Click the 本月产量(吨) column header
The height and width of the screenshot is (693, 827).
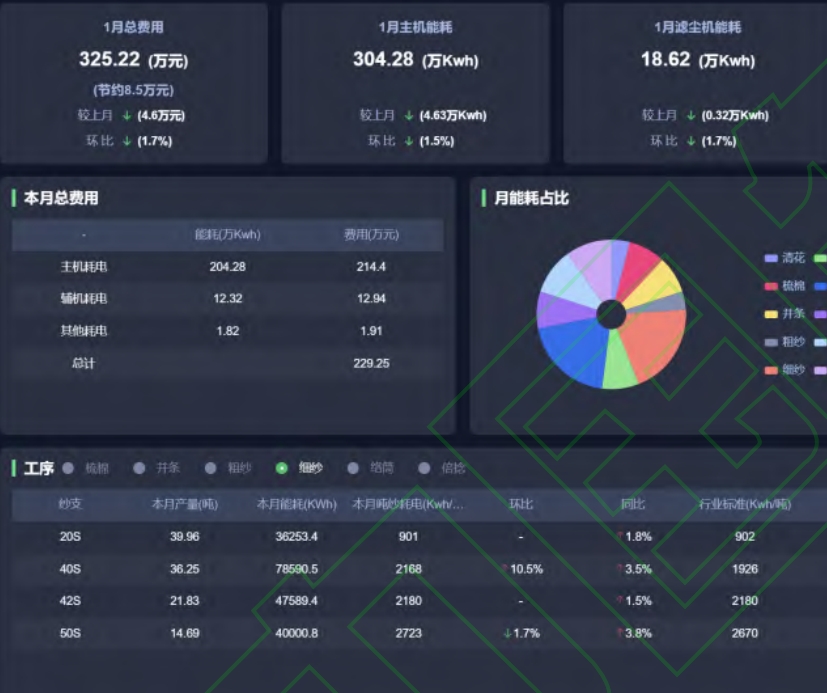tap(185, 504)
